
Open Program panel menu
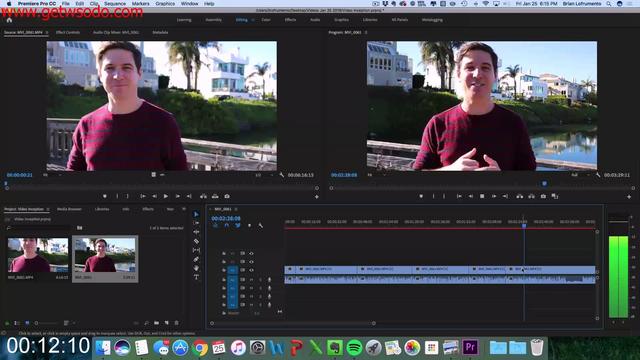point(366,32)
